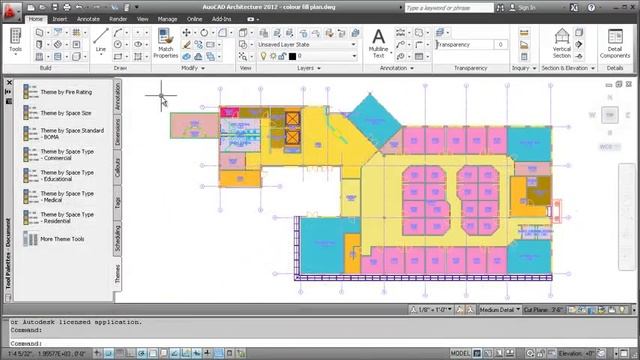Open the large Tools button in Build panel
The height and width of the screenshot is (360, 640).
pos(16,41)
